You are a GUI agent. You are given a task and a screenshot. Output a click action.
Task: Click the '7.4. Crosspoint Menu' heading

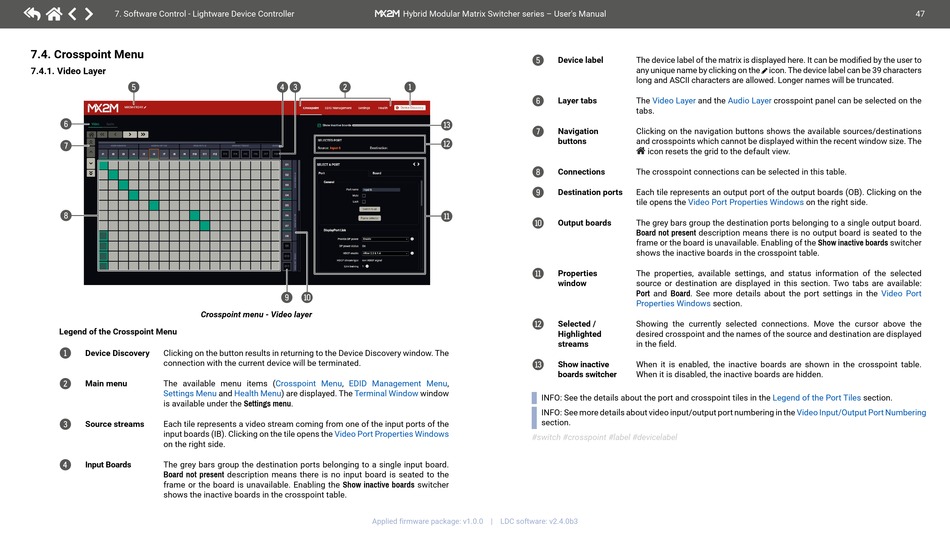coord(87,55)
